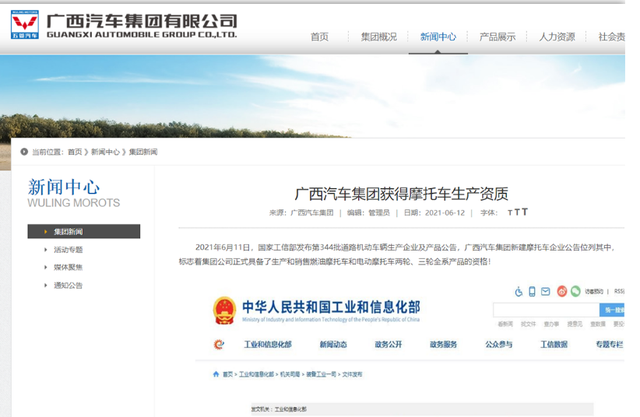Open 新闻动态 in the MIIT menu

[333, 344]
